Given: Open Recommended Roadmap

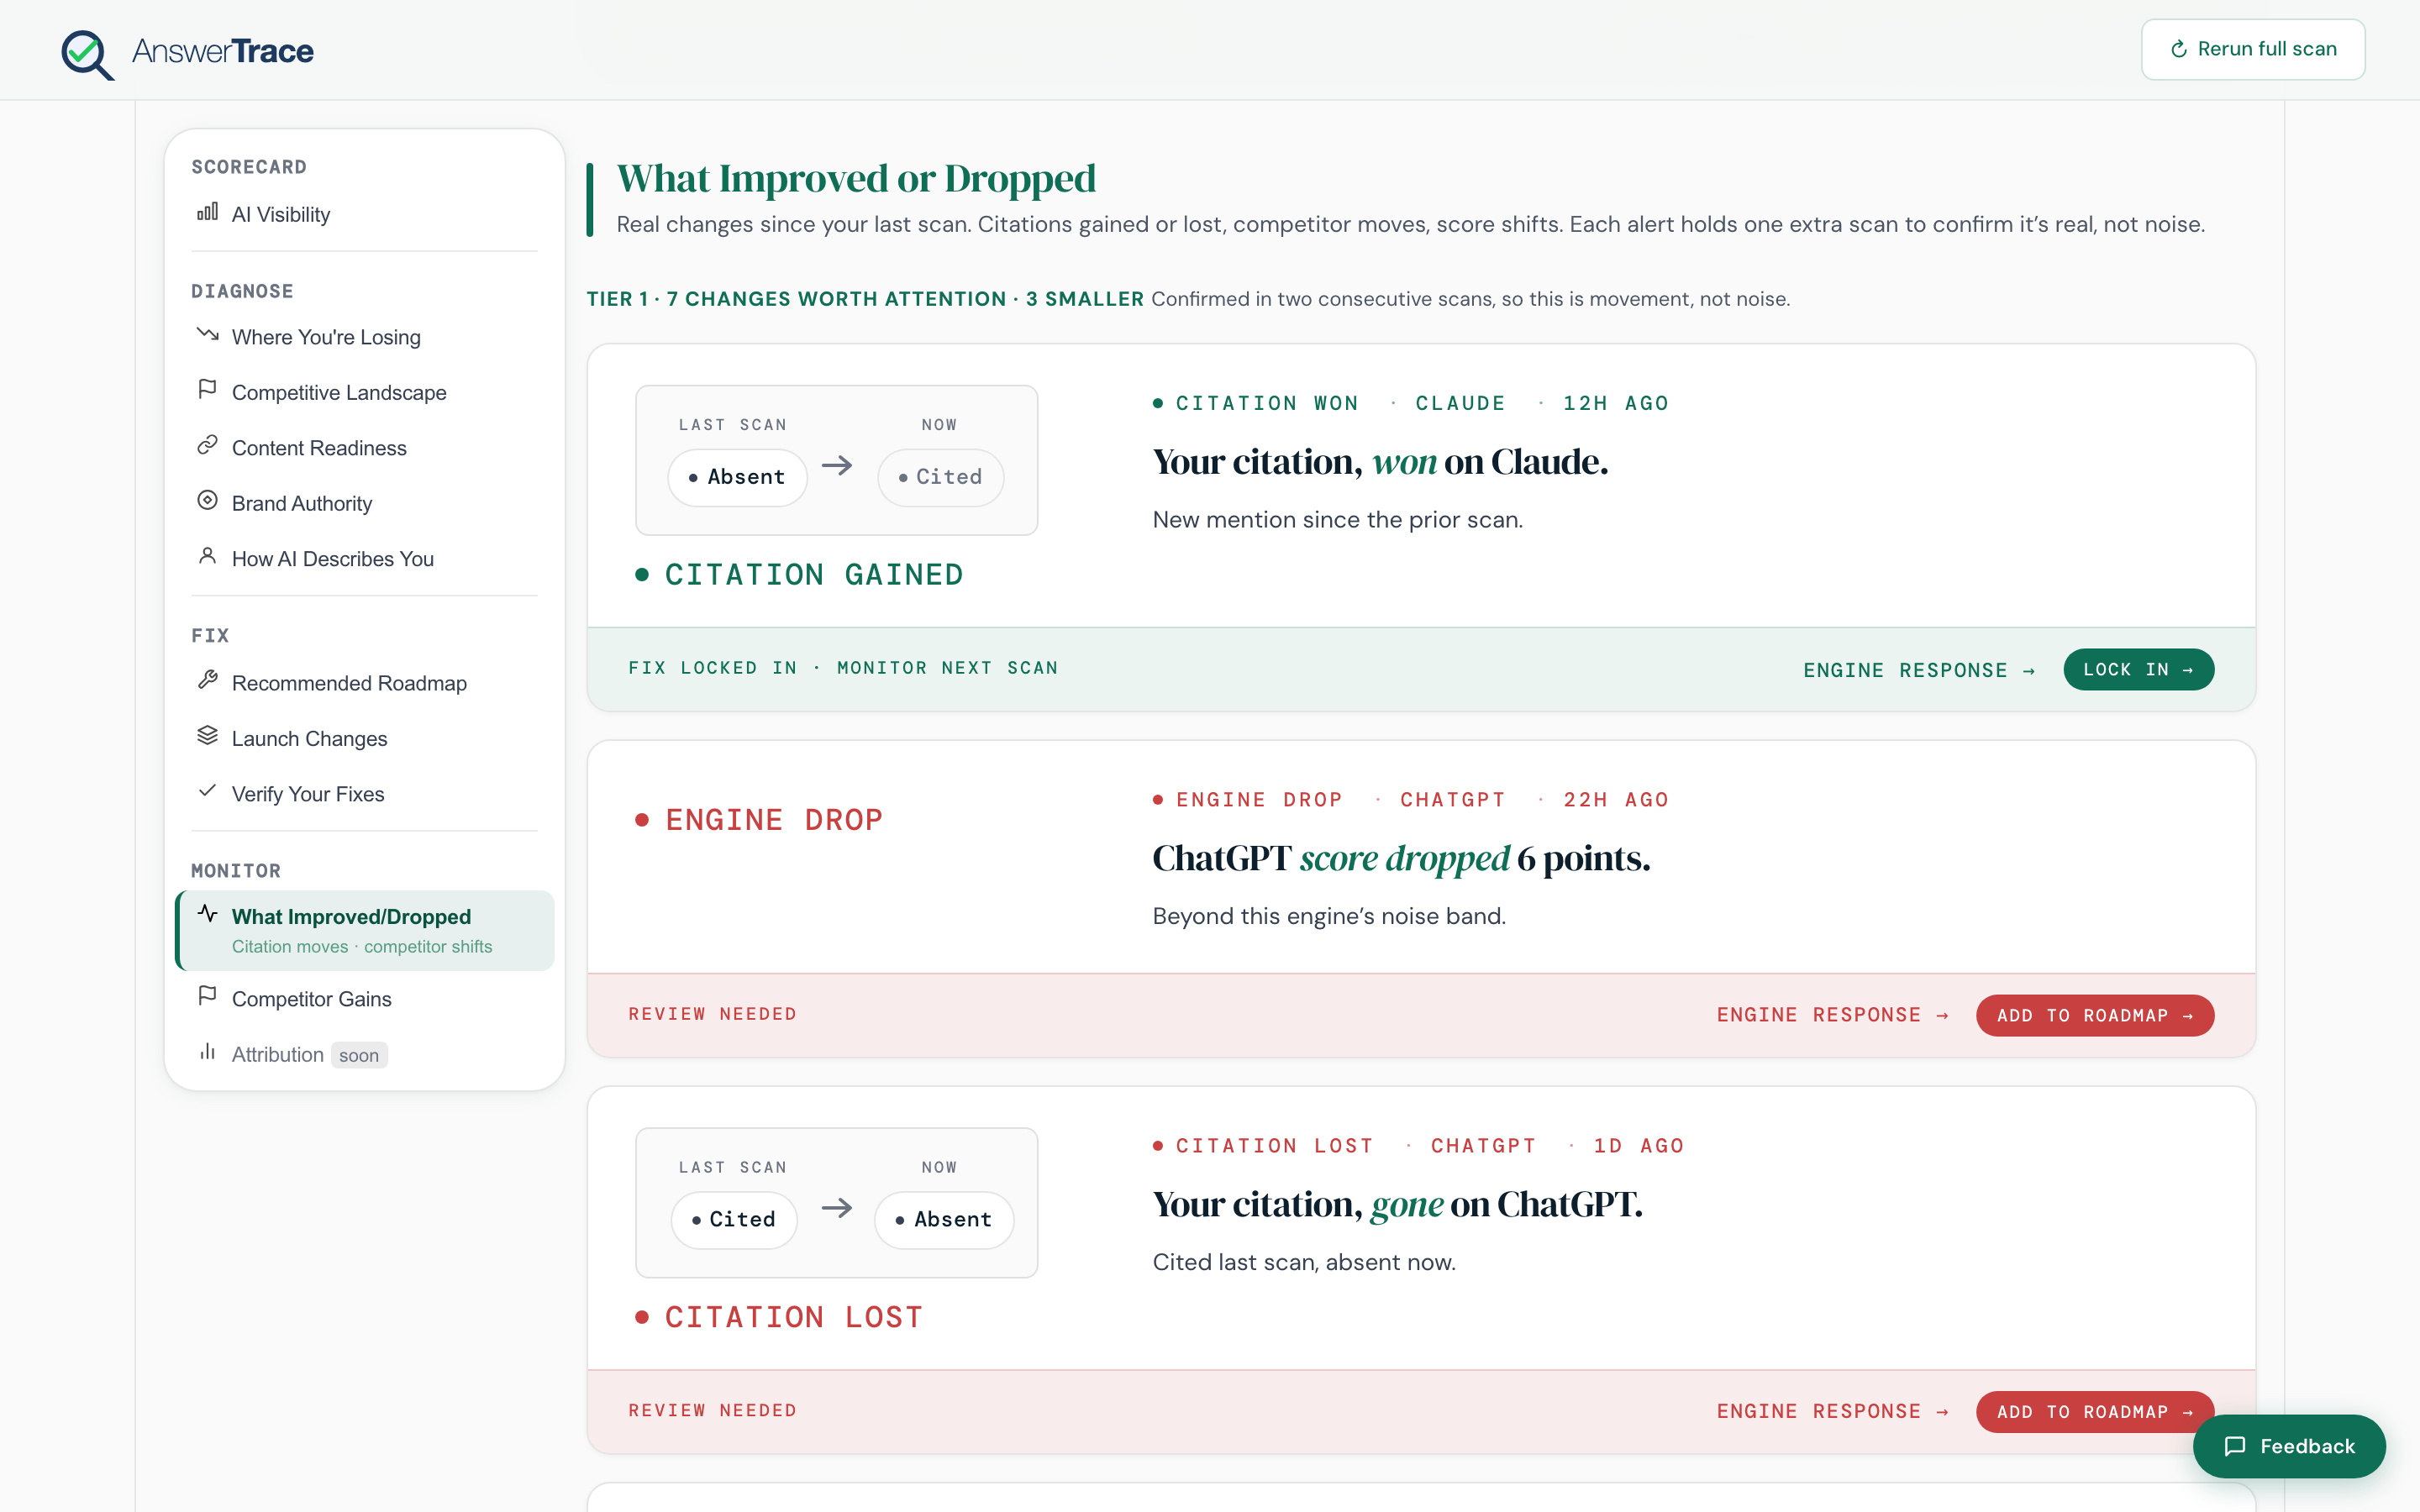Looking at the screenshot, I should pyautogui.click(x=364, y=683).
